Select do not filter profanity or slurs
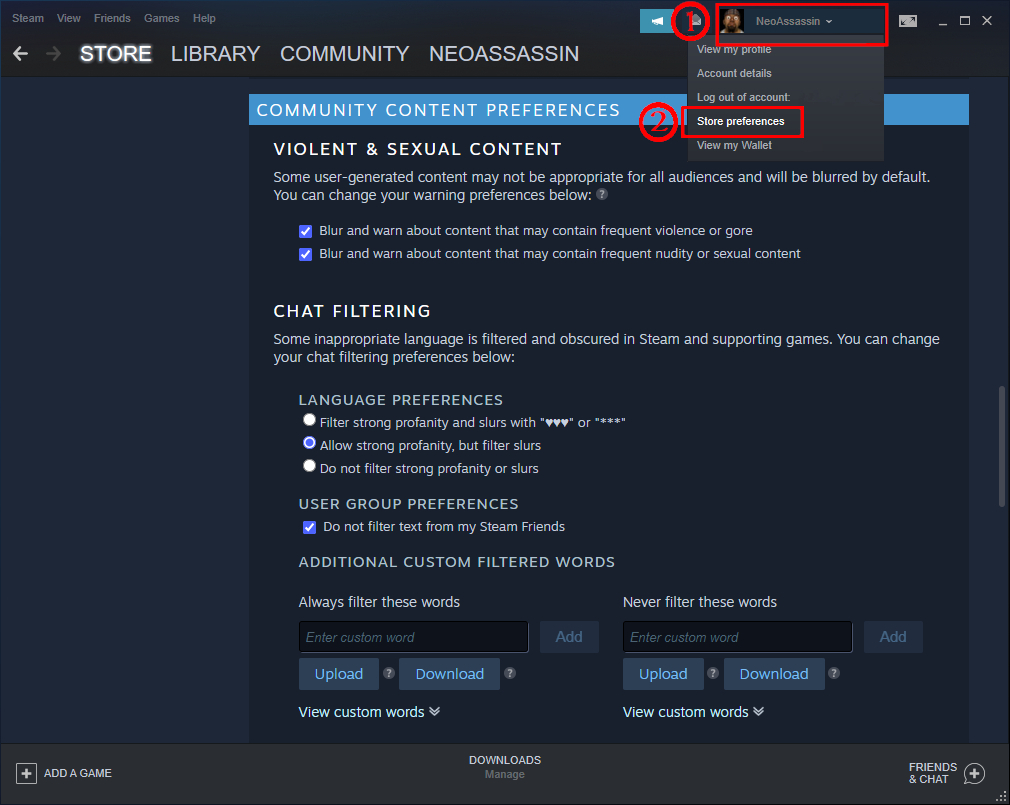This screenshot has height=805, width=1010. [309, 466]
